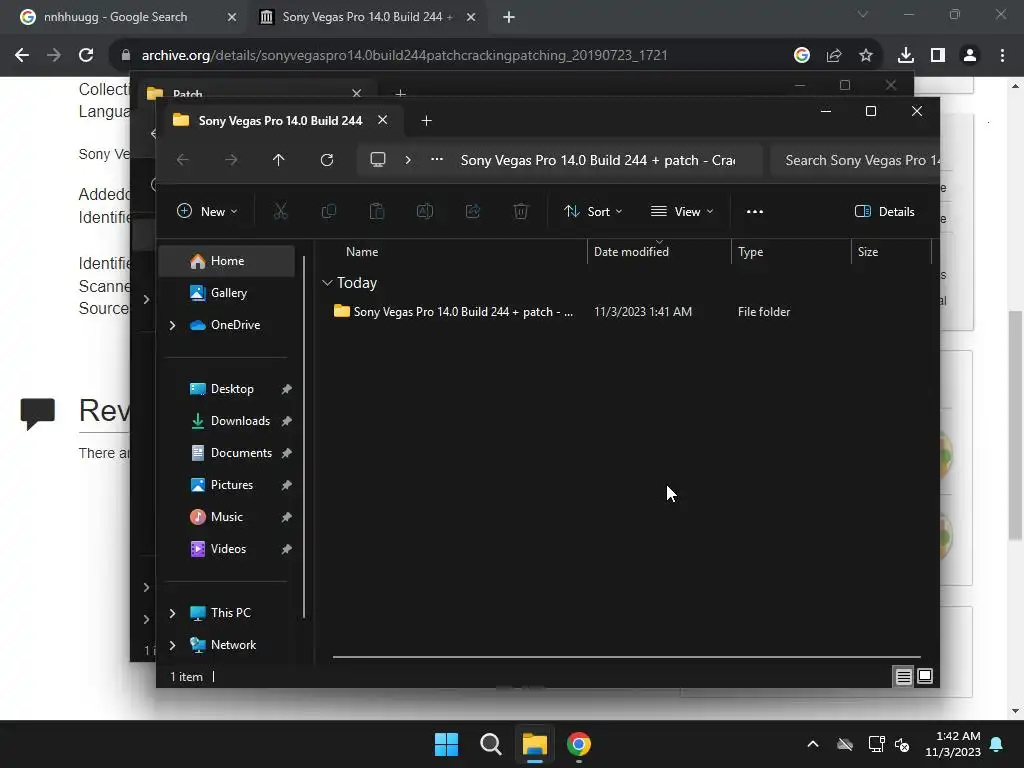This screenshot has height=768, width=1024.
Task: Click the Explorer forward navigation arrow
Action: point(231,160)
